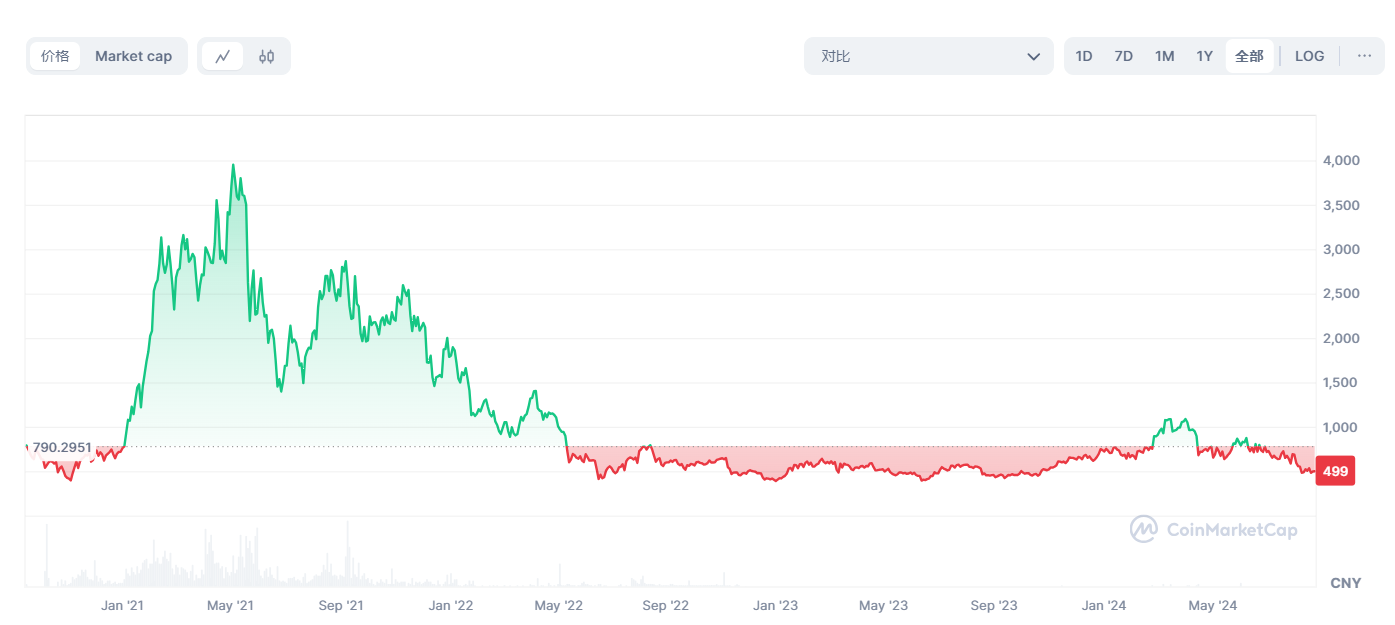
Task: Click the May '21 price peak
Action: pyautogui.click(x=233, y=166)
